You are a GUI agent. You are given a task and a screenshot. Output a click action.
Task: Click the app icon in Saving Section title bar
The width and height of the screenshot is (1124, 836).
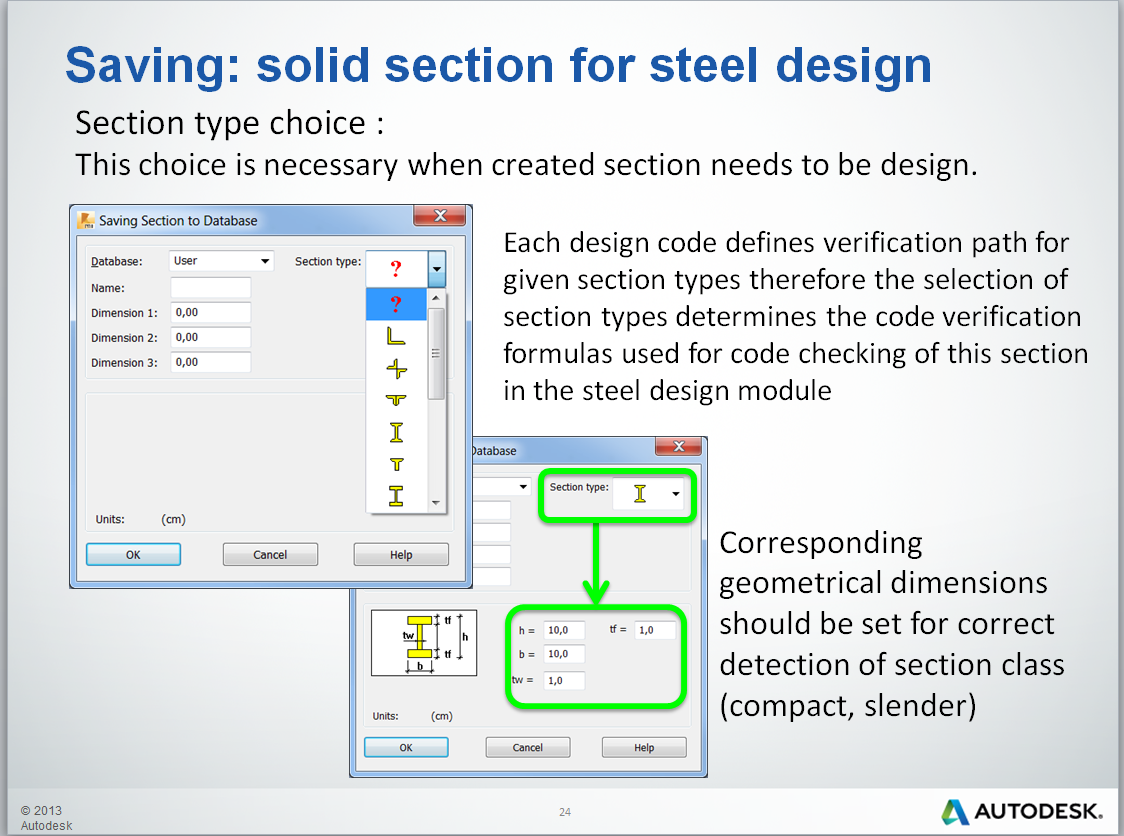86,220
